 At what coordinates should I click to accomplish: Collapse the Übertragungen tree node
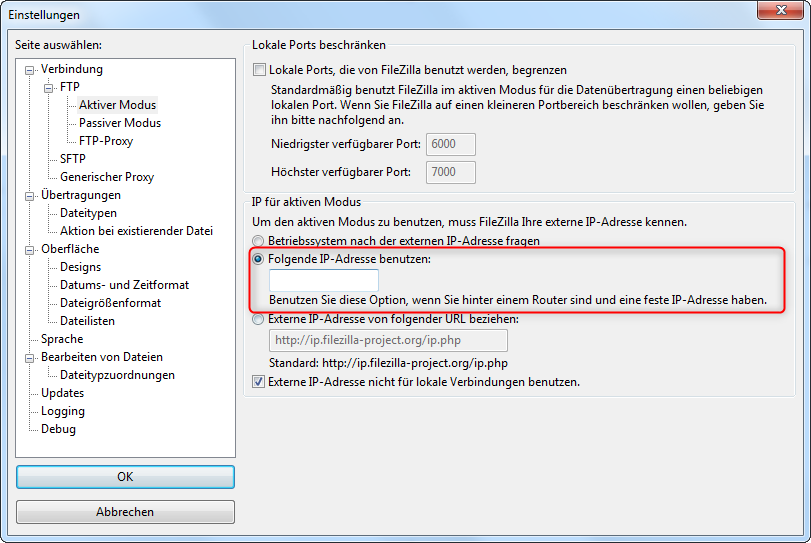pos(30,196)
